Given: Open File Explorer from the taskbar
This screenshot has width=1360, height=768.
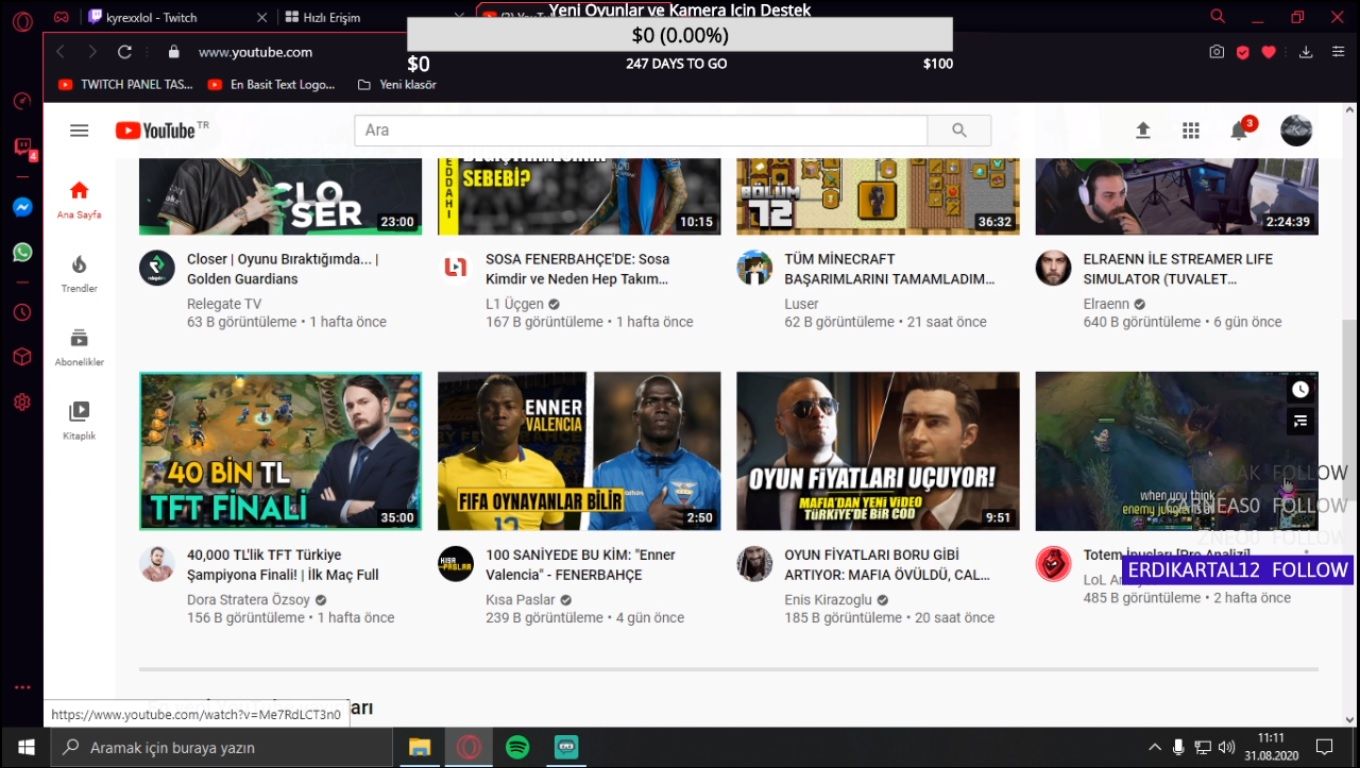Looking at the screenshot, I should pyautogui.click(x=419, y=747).
